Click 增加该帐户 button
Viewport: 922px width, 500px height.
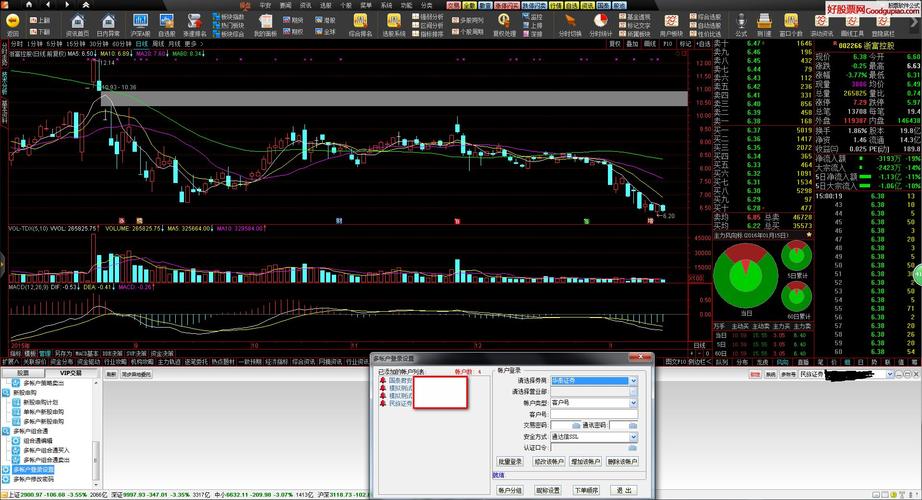coord(586,462)
